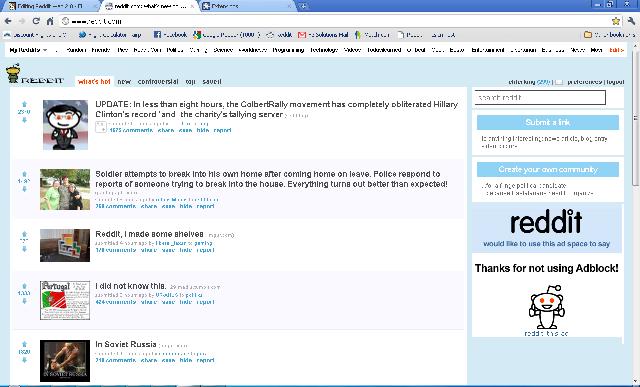The width and height of the screenshot is (640, 387).
Task: Switch to the 'new' tab
Action: (x=124, y=82)
